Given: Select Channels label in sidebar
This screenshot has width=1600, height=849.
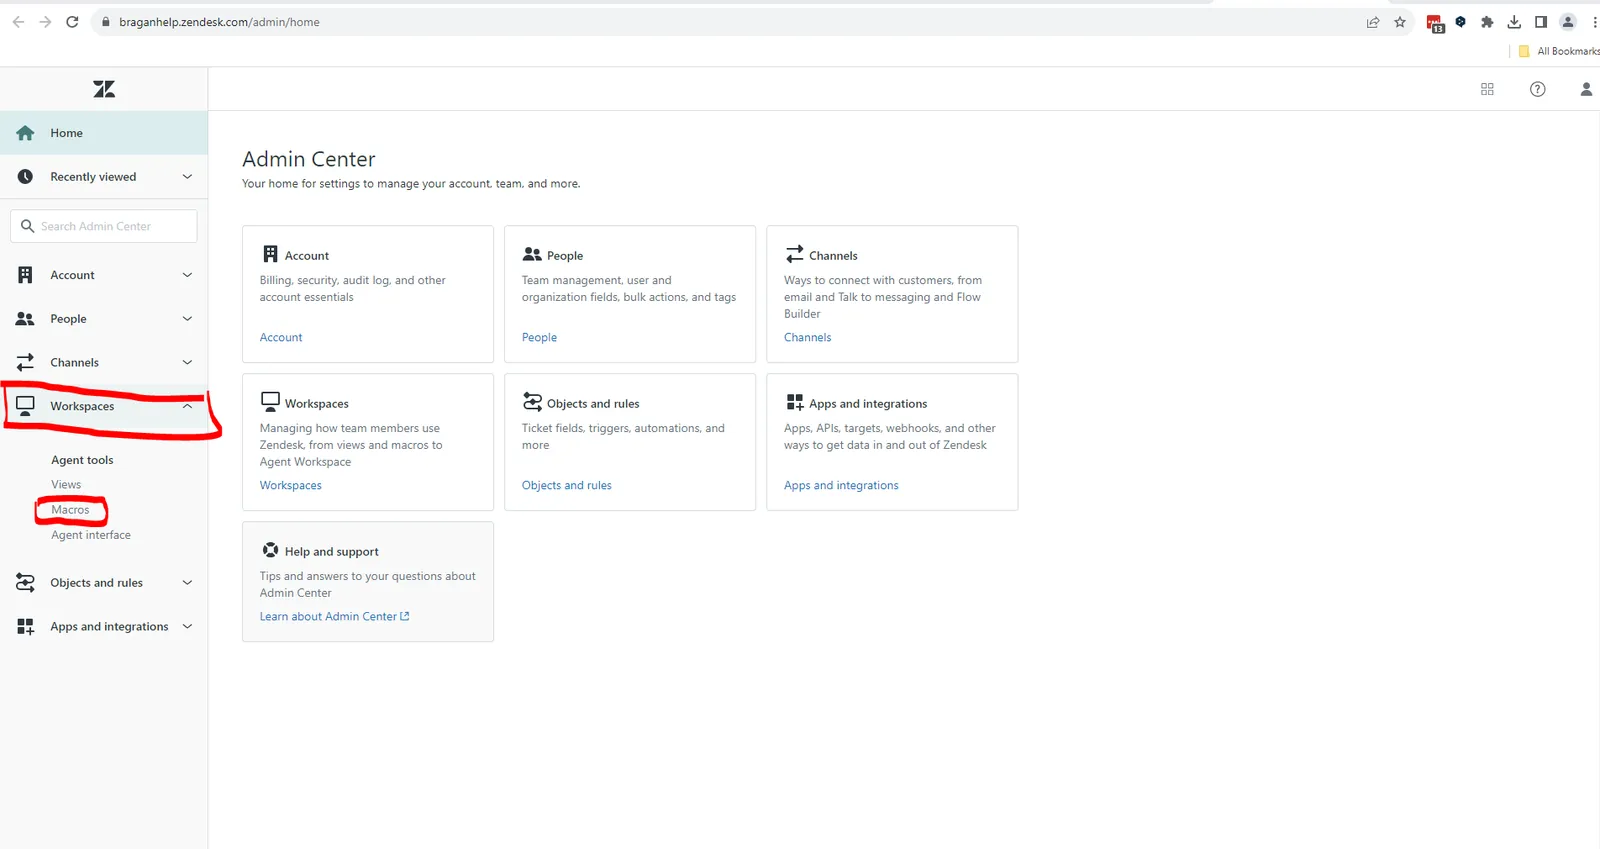Looking at the screenshot, I should click(74, 363).
